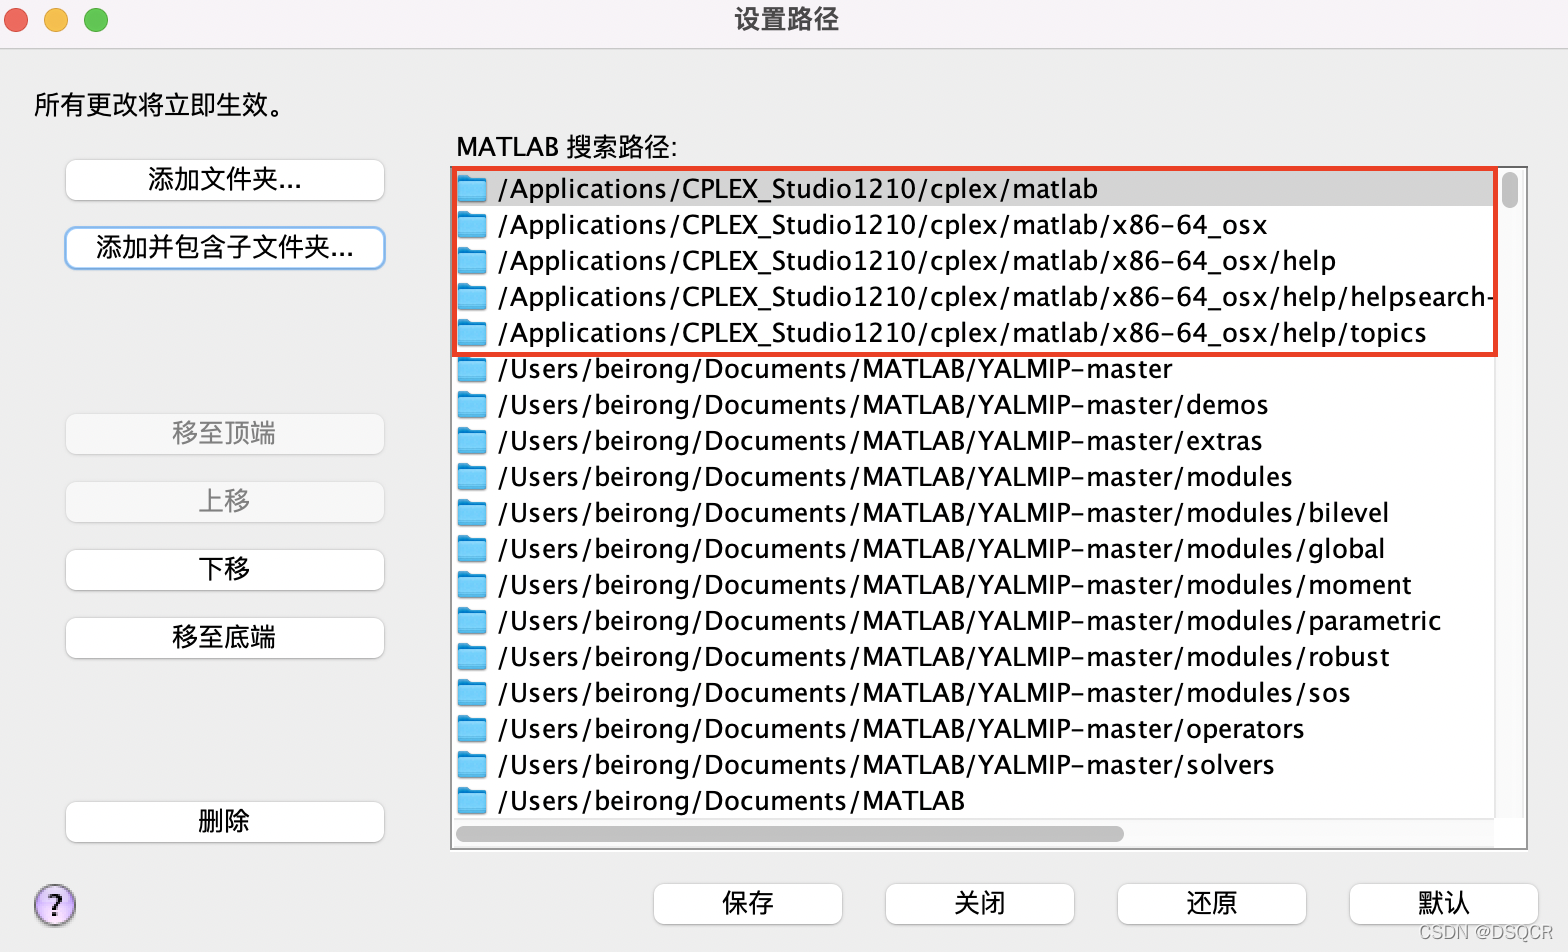Click folder icon of YALMIP-master/demos row
The height and width of the screenshot is (952, 1568).
click(472, 405)
